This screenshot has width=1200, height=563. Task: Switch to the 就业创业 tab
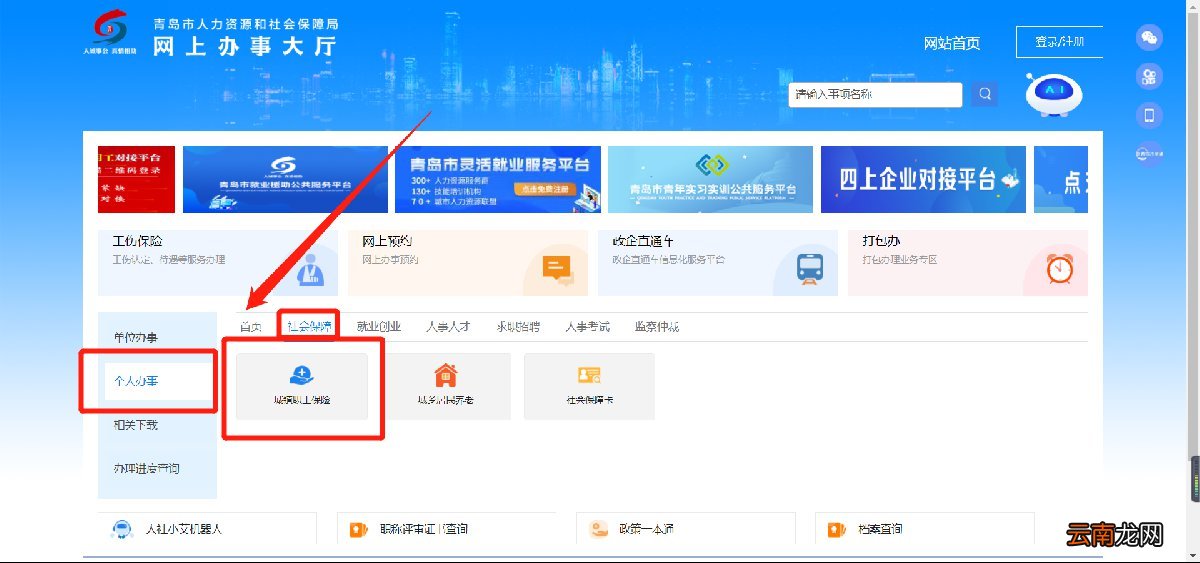point(378,327)
